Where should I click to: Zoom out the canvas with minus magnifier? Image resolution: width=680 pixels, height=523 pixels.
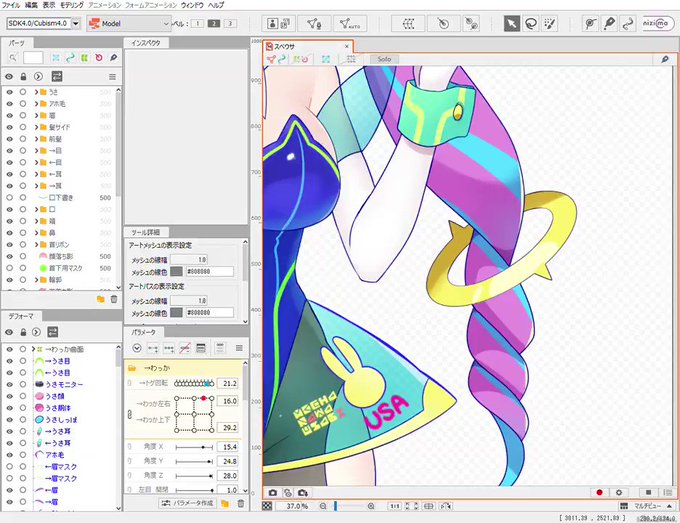pos(323,506)
